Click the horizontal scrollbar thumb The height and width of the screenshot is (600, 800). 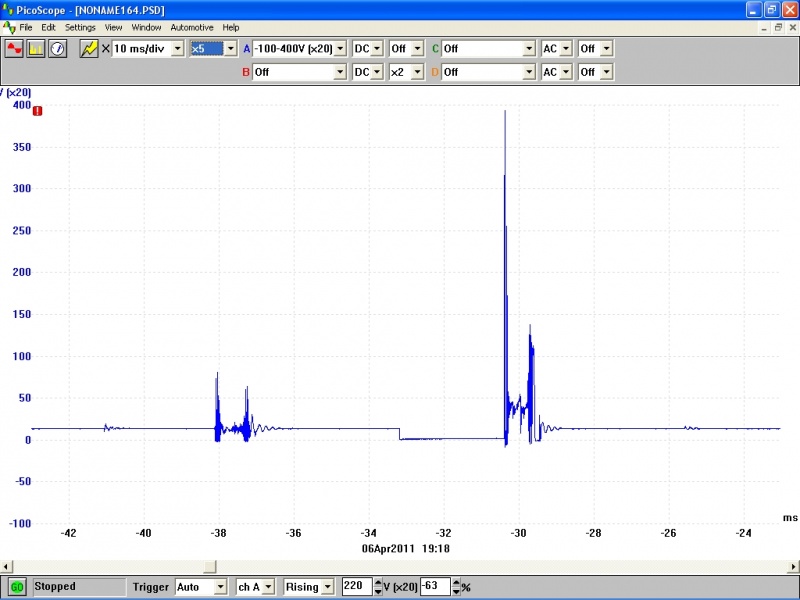(x=210, y=565)
